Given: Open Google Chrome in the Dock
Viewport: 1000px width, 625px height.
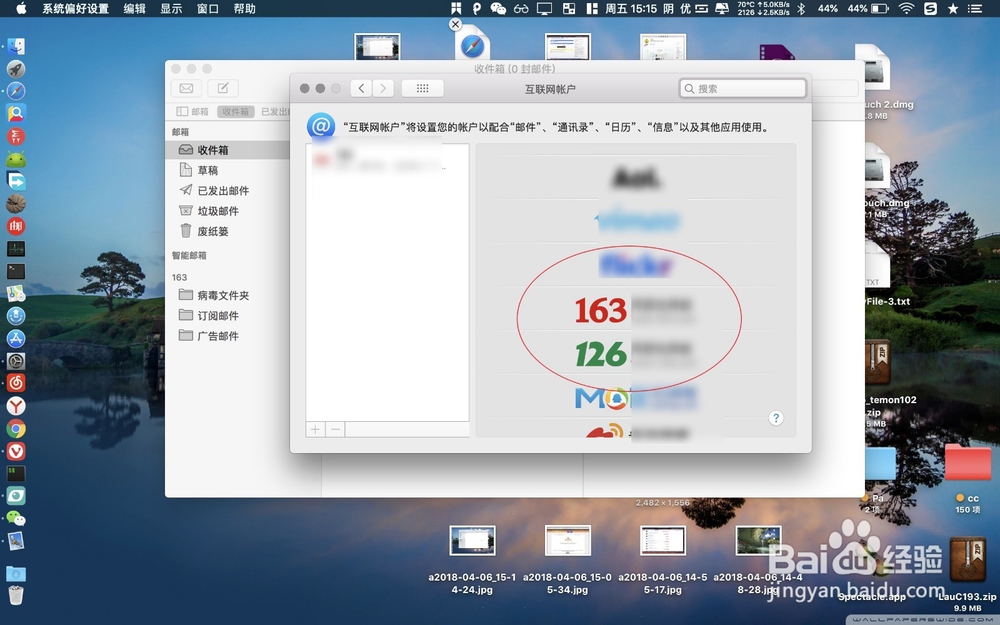Looking at the screenshot, I should coord(16,429).
